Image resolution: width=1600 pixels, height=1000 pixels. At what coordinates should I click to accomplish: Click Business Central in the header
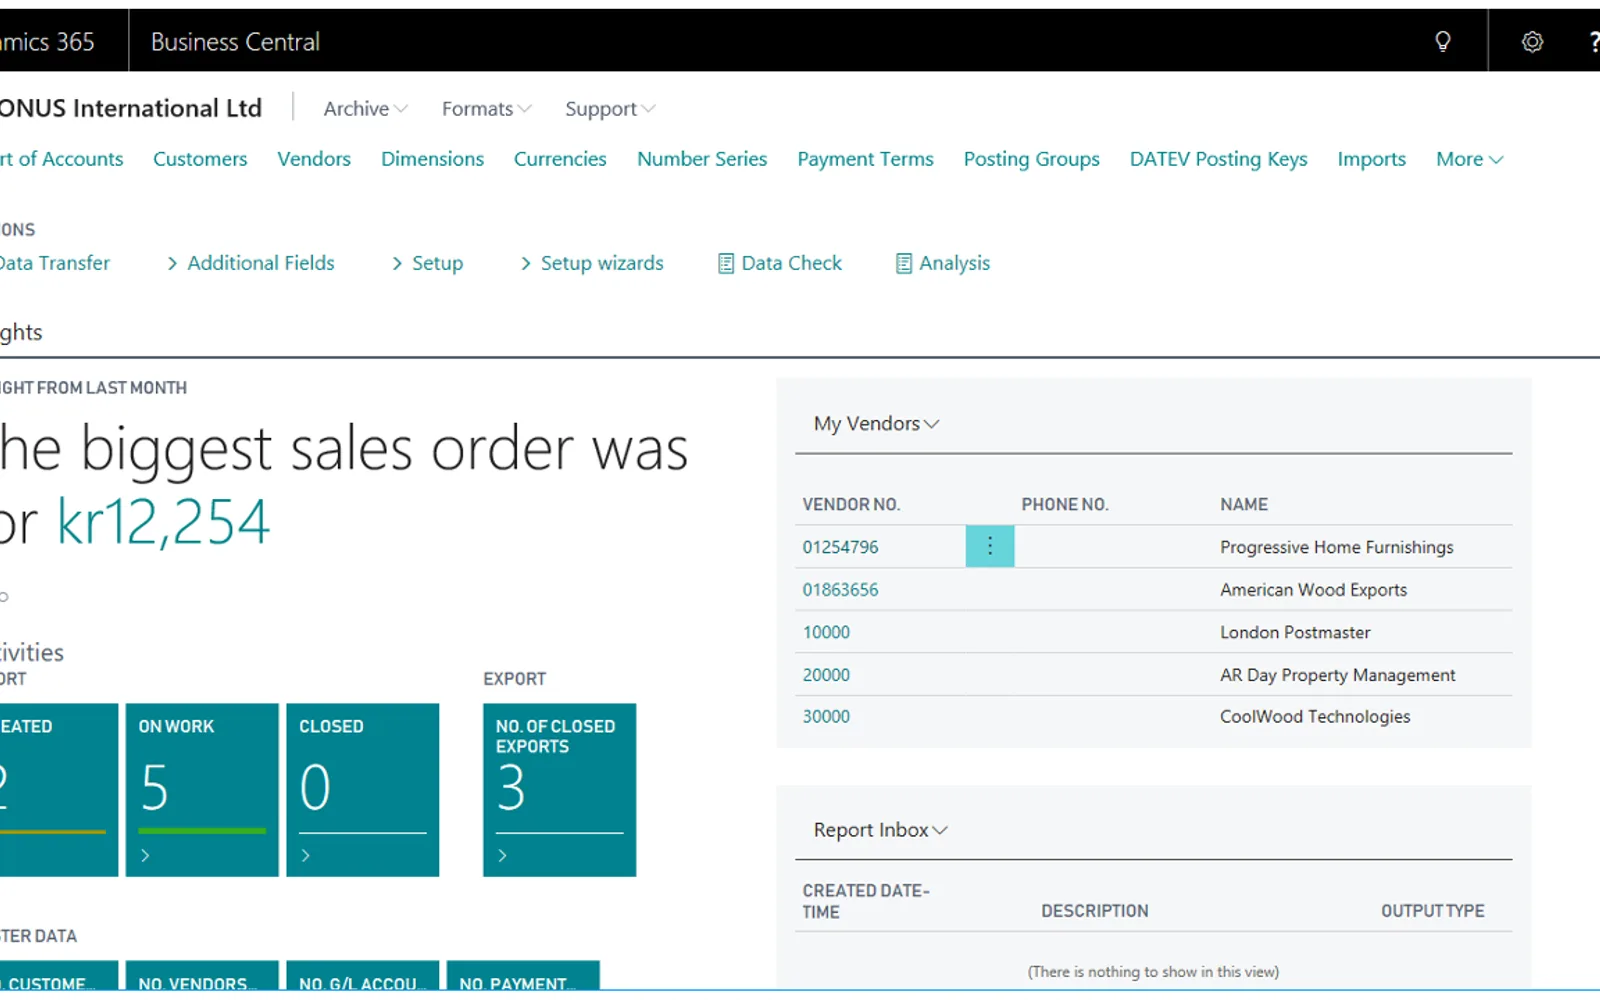[235, 41]
